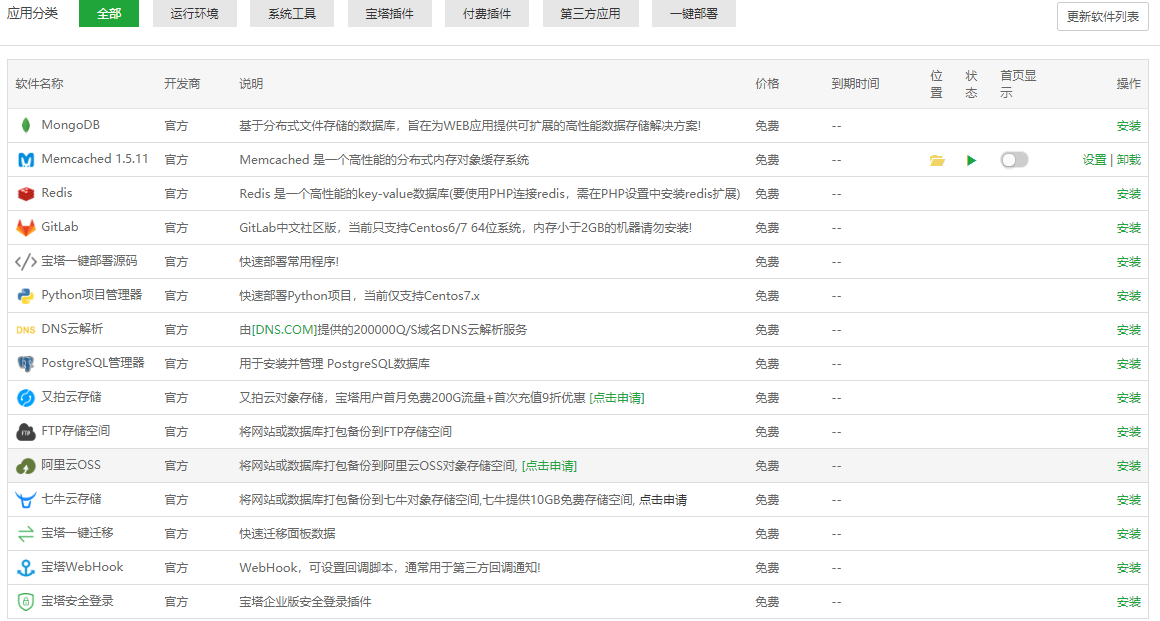This screenshot has height=621, width=1160.
Task: Install 宝塔一键迁移 via 安装 link
Action: [x=1129, y=534]
